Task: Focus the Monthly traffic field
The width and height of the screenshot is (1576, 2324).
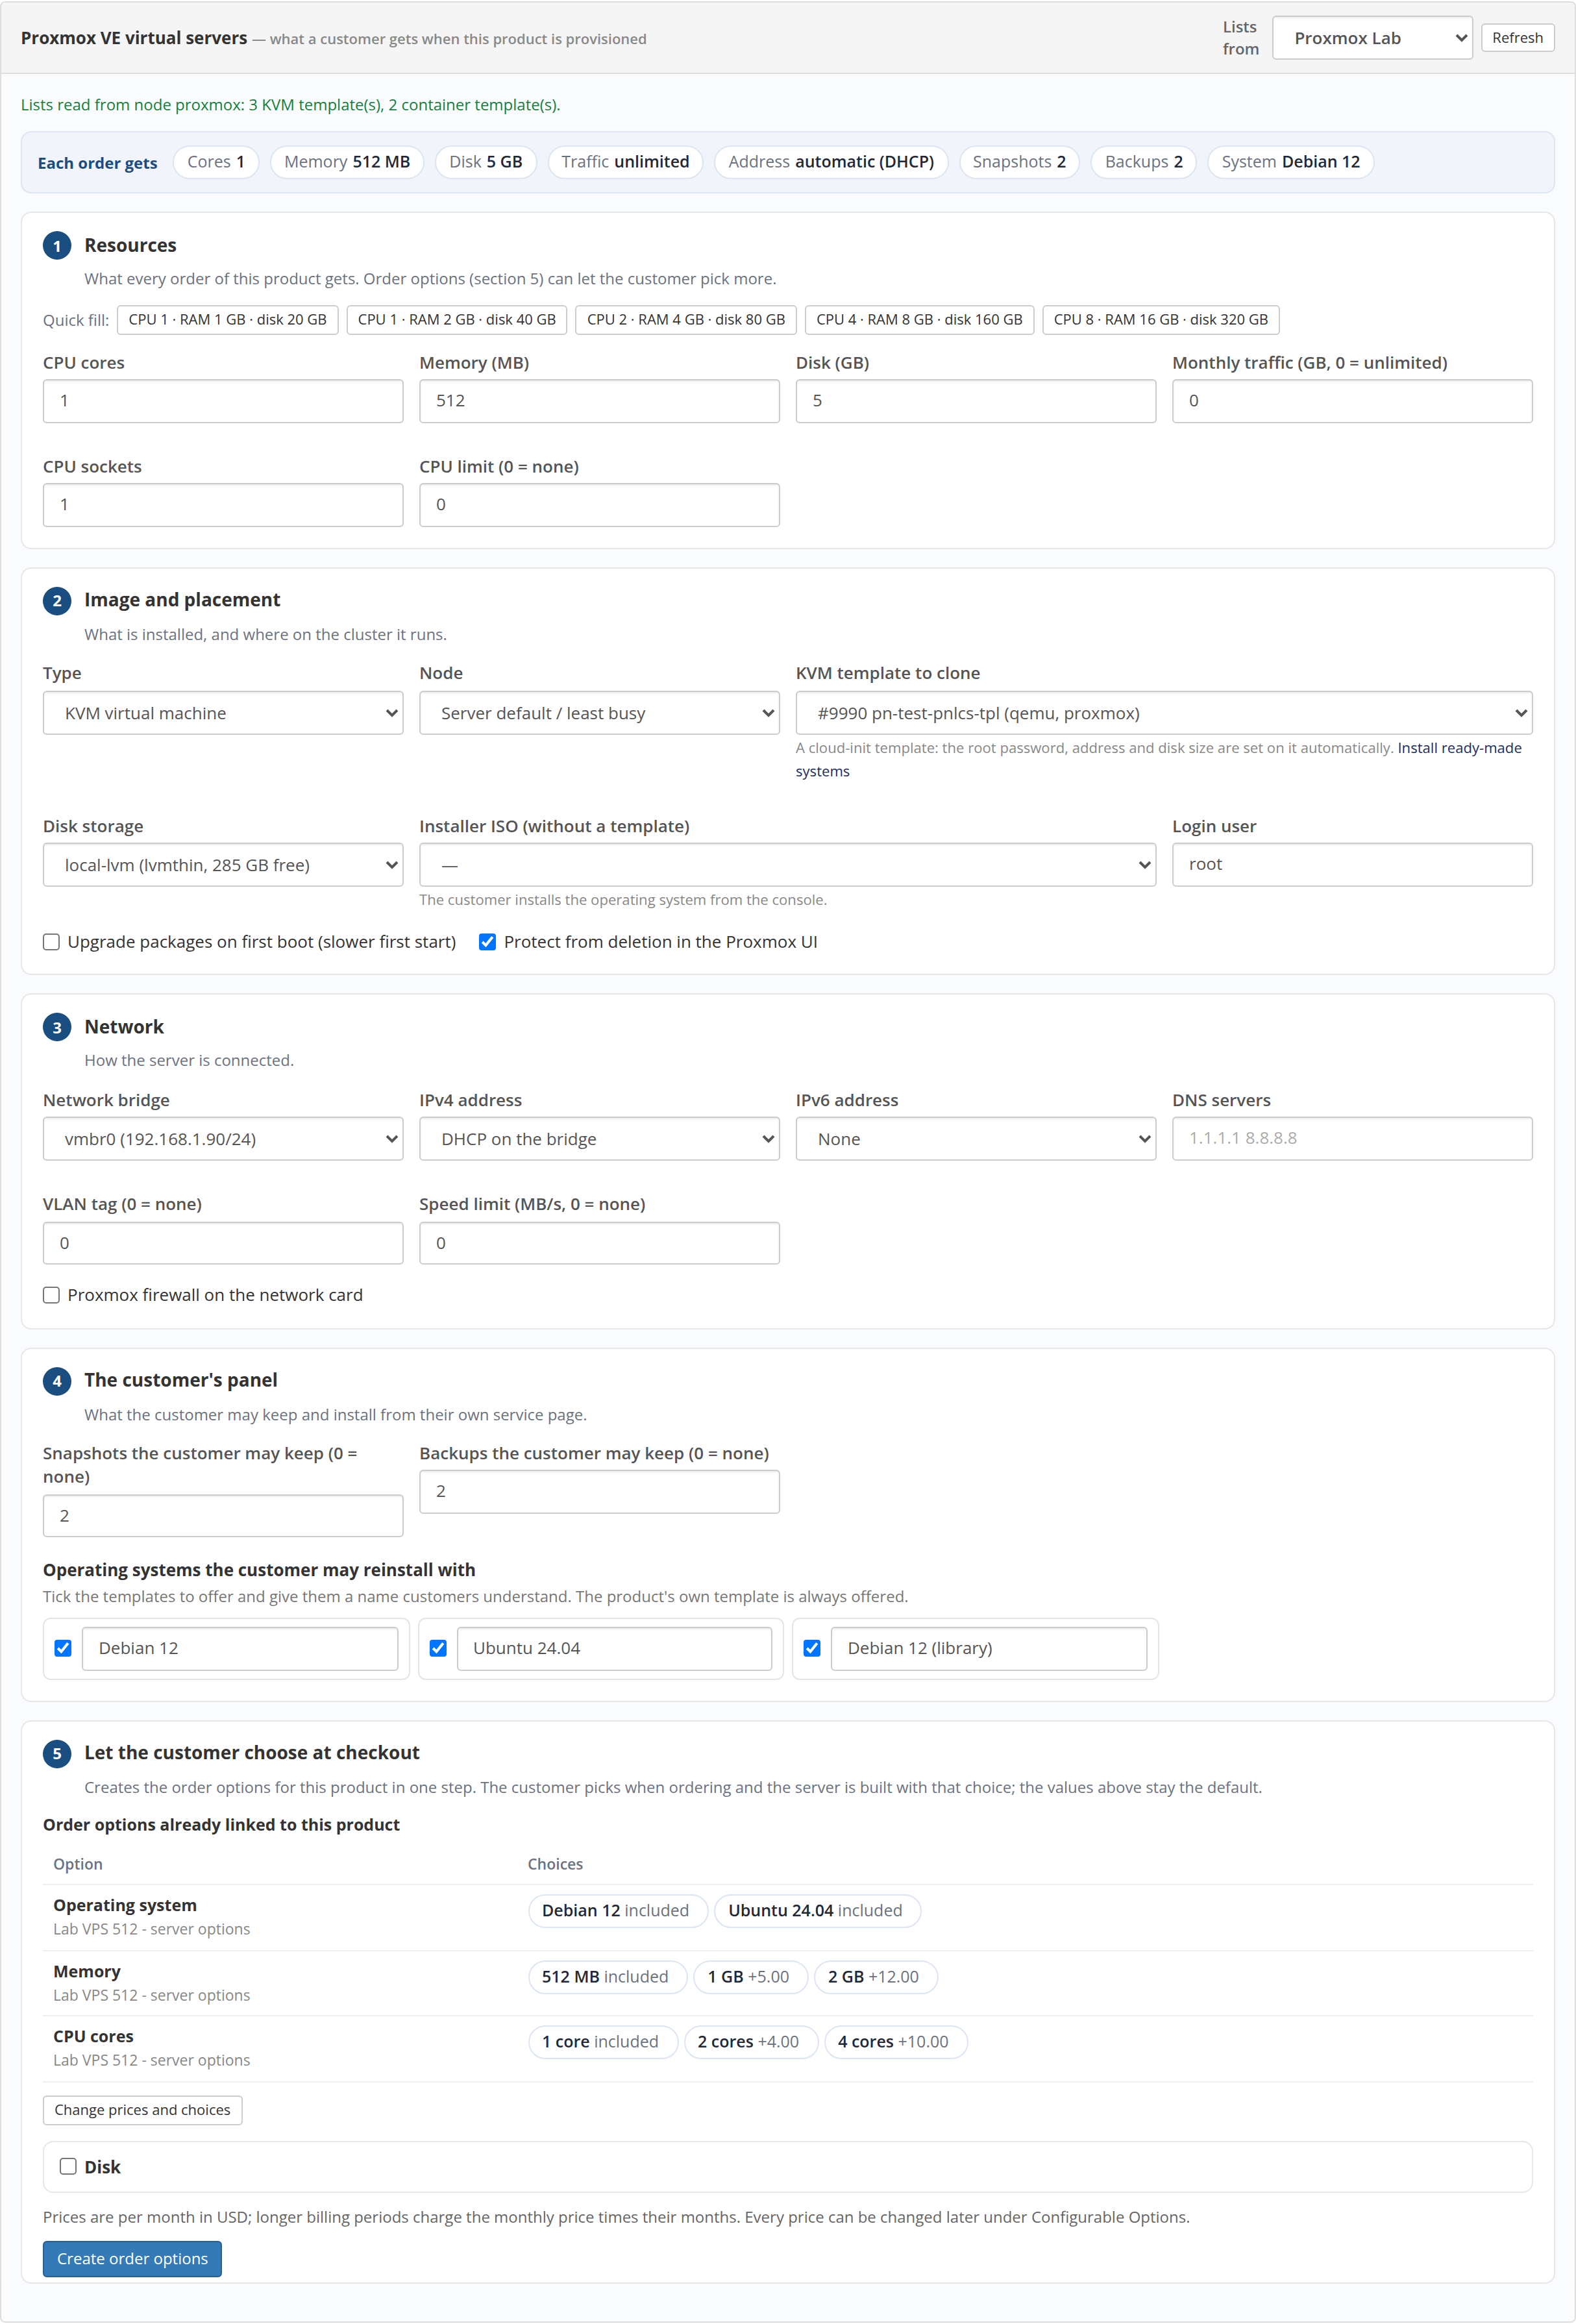Action: (x=1352, y=401)
